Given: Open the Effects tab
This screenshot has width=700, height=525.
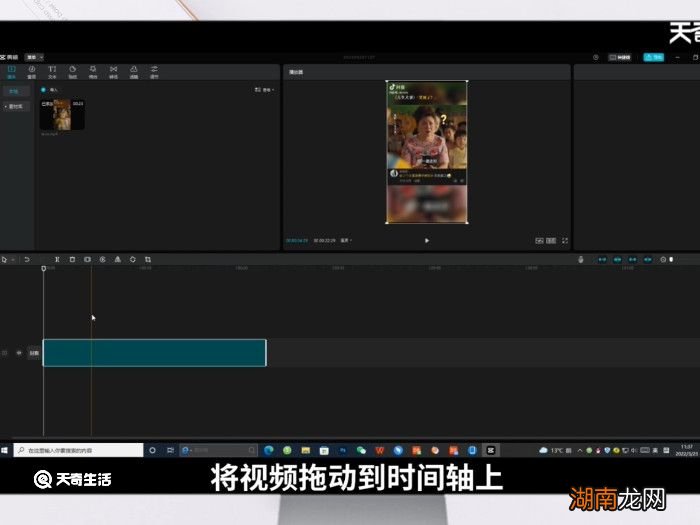Looking at the screenshot, I should (93, 72).
